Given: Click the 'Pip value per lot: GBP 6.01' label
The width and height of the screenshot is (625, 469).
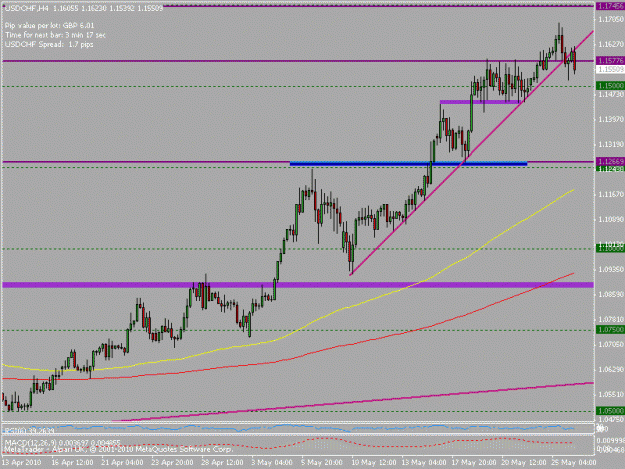Looking at the screenshot, I should point(49,26).
